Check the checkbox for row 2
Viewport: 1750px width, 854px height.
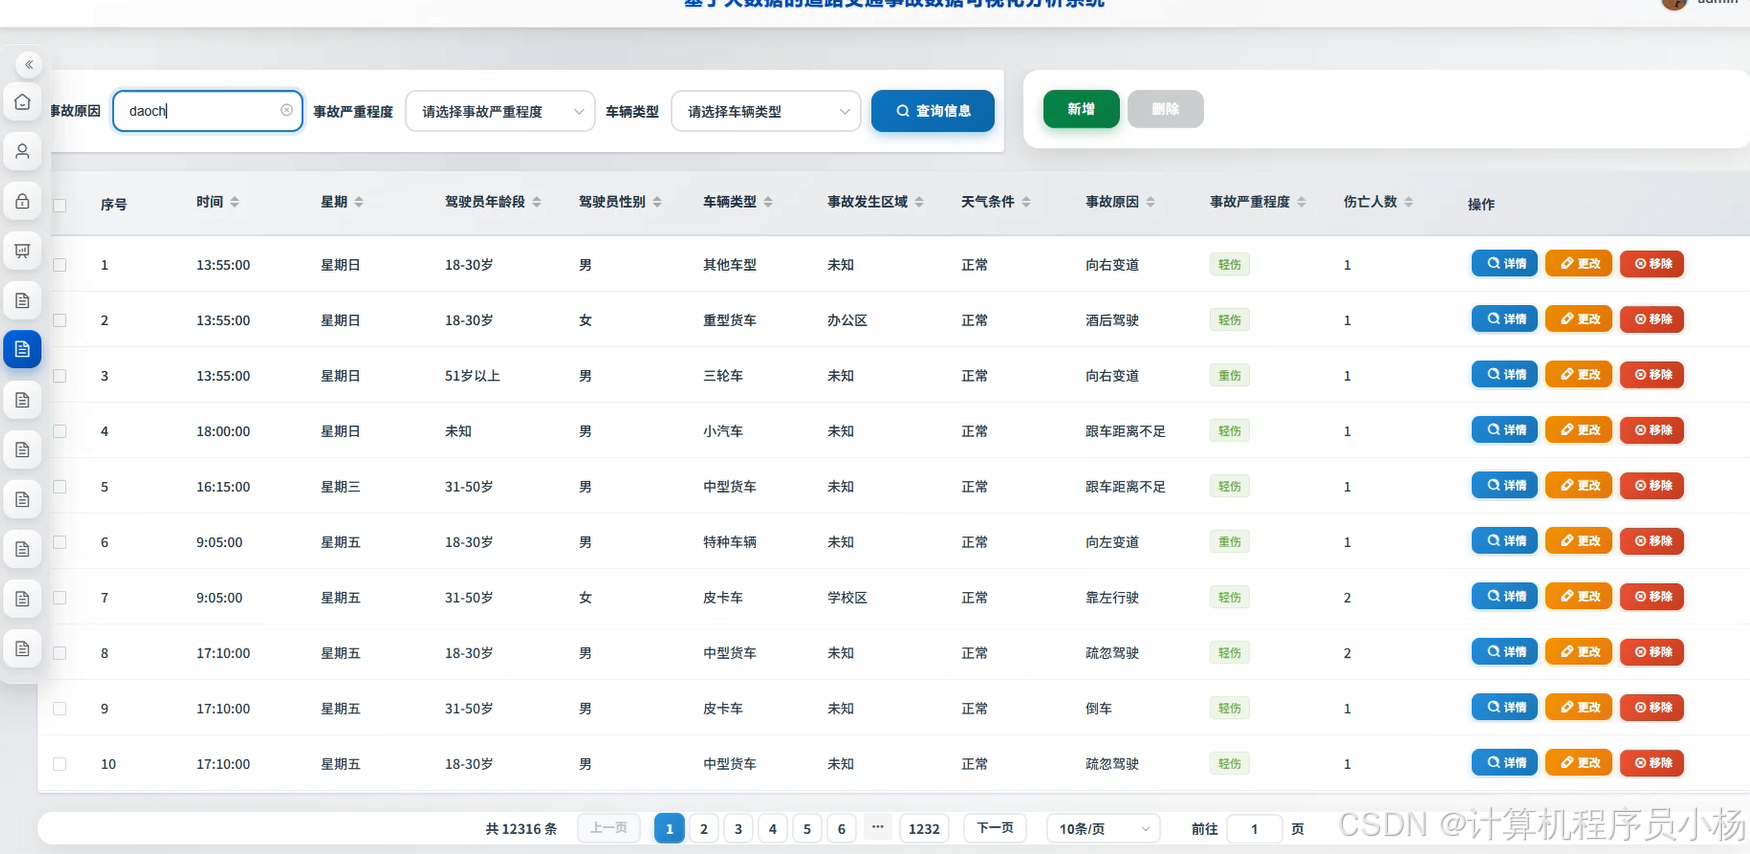[x=60, y=320]
